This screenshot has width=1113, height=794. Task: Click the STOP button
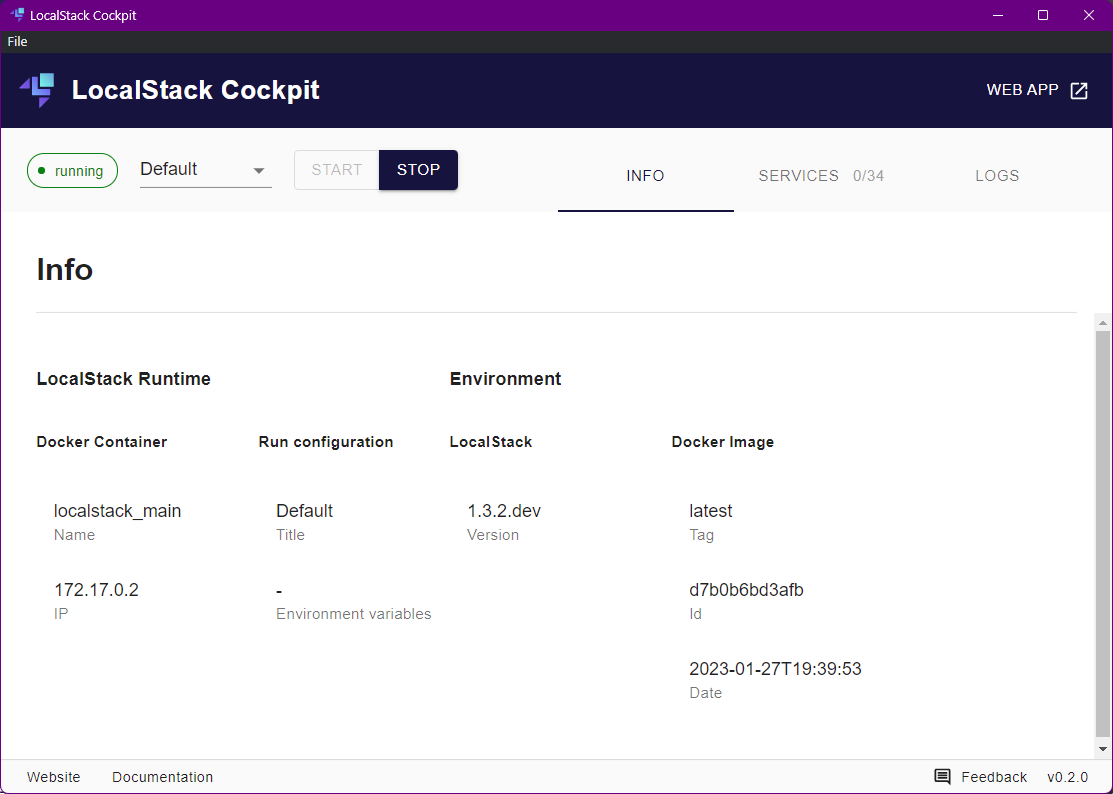[418, 170]
